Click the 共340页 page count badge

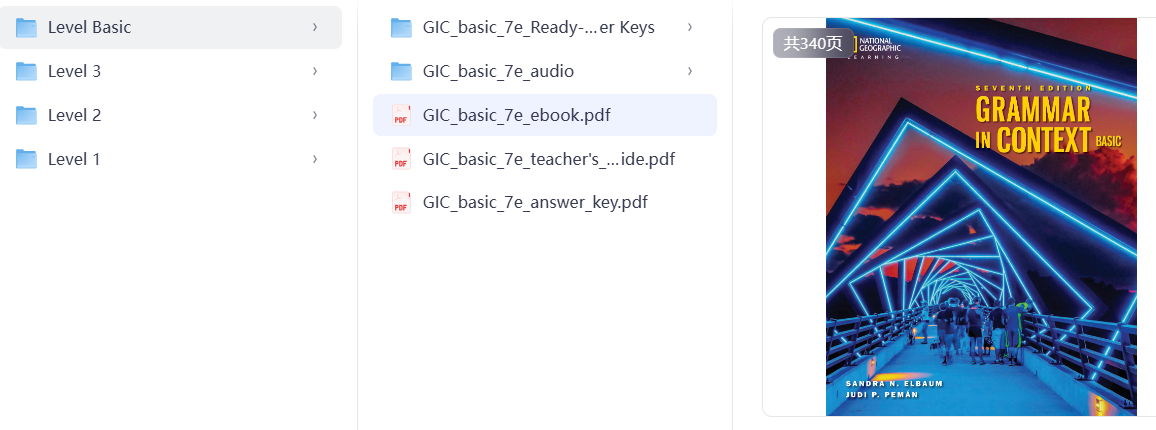pyautogui.click(x=813, y=43)
